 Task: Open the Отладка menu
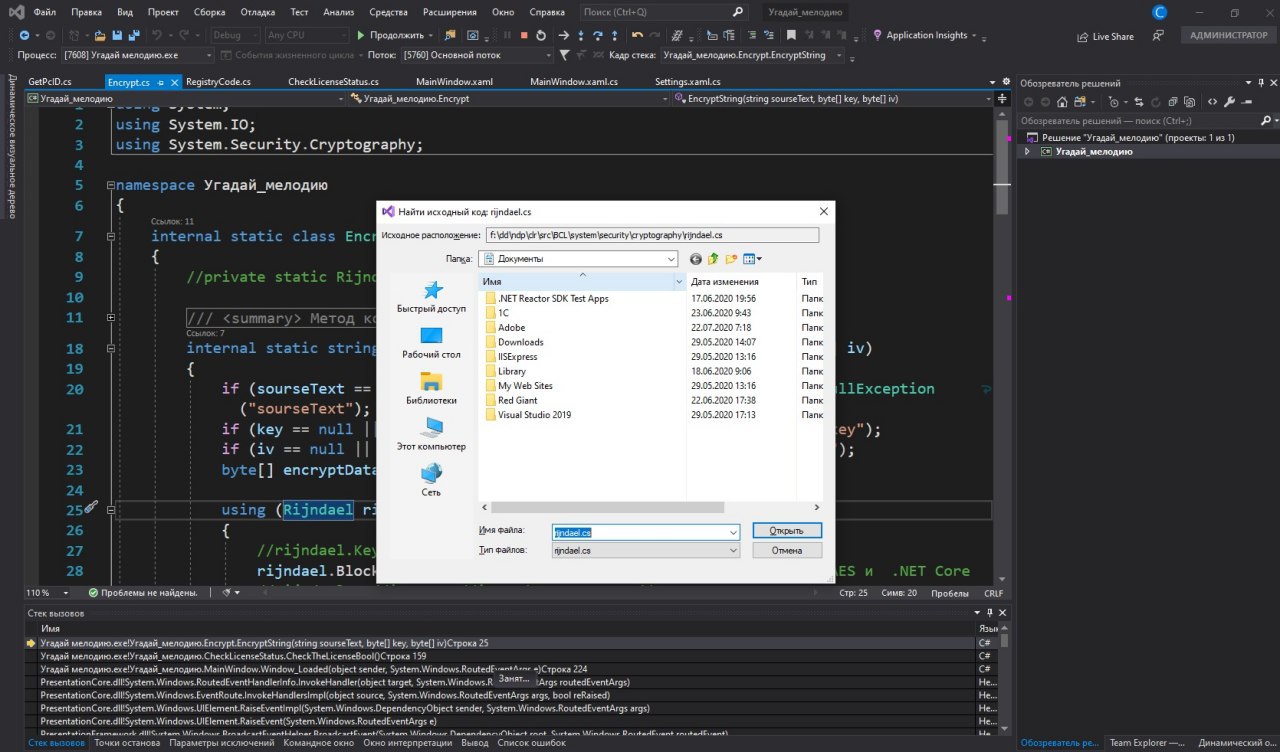tap(257, 13)
